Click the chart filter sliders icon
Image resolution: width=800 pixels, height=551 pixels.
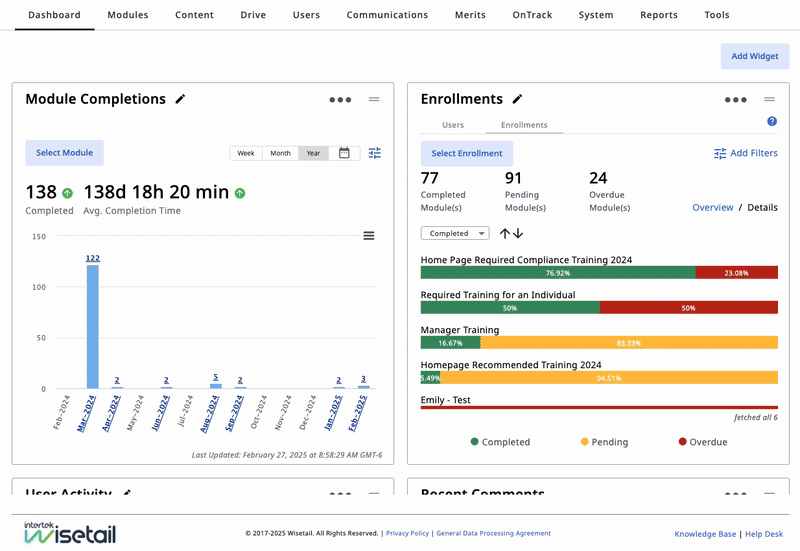coord(375,153)
